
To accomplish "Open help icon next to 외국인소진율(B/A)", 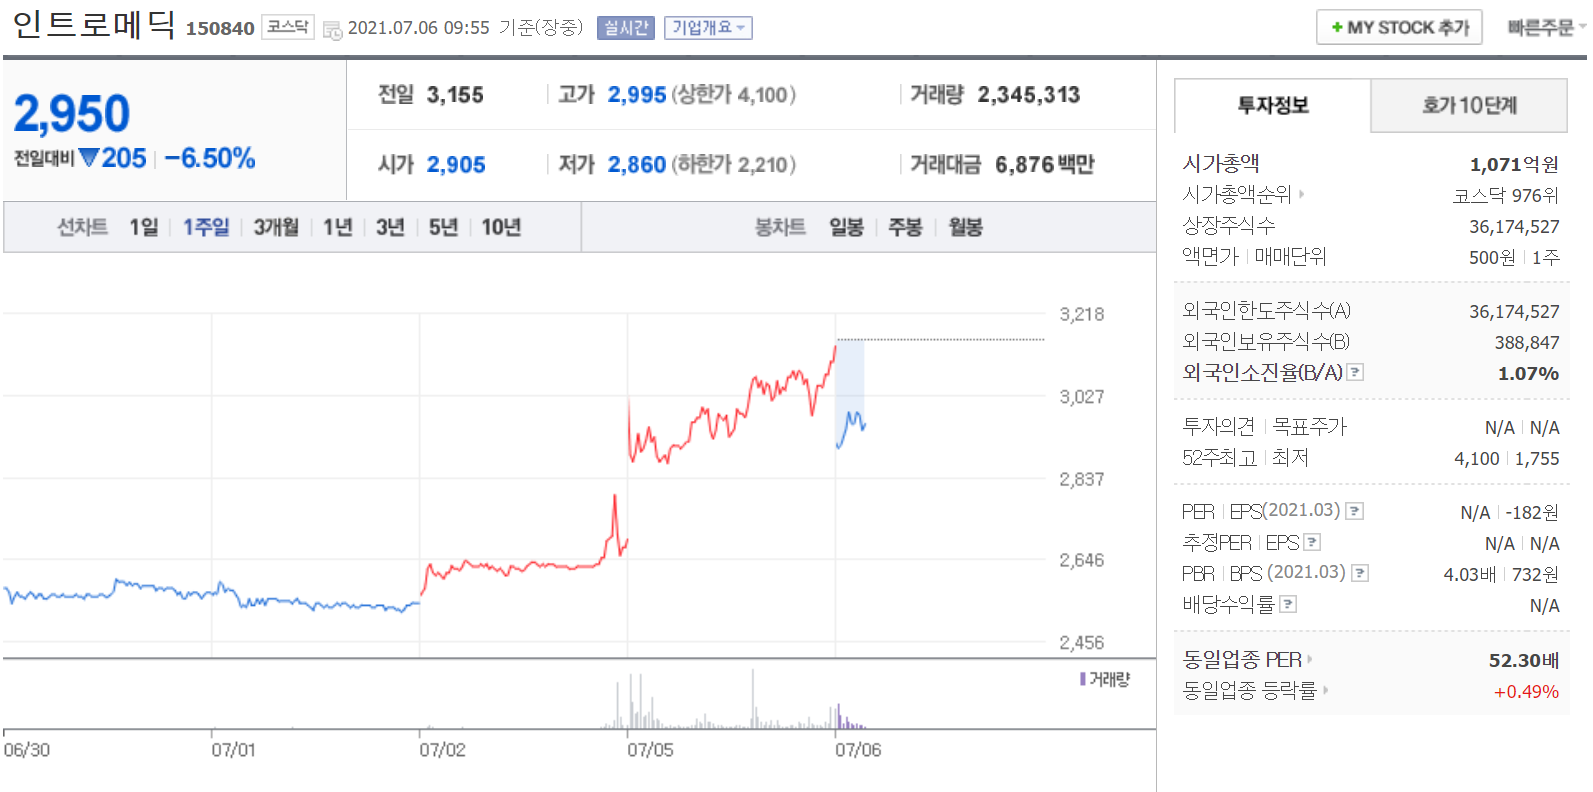I will (x=1355, y=372).
